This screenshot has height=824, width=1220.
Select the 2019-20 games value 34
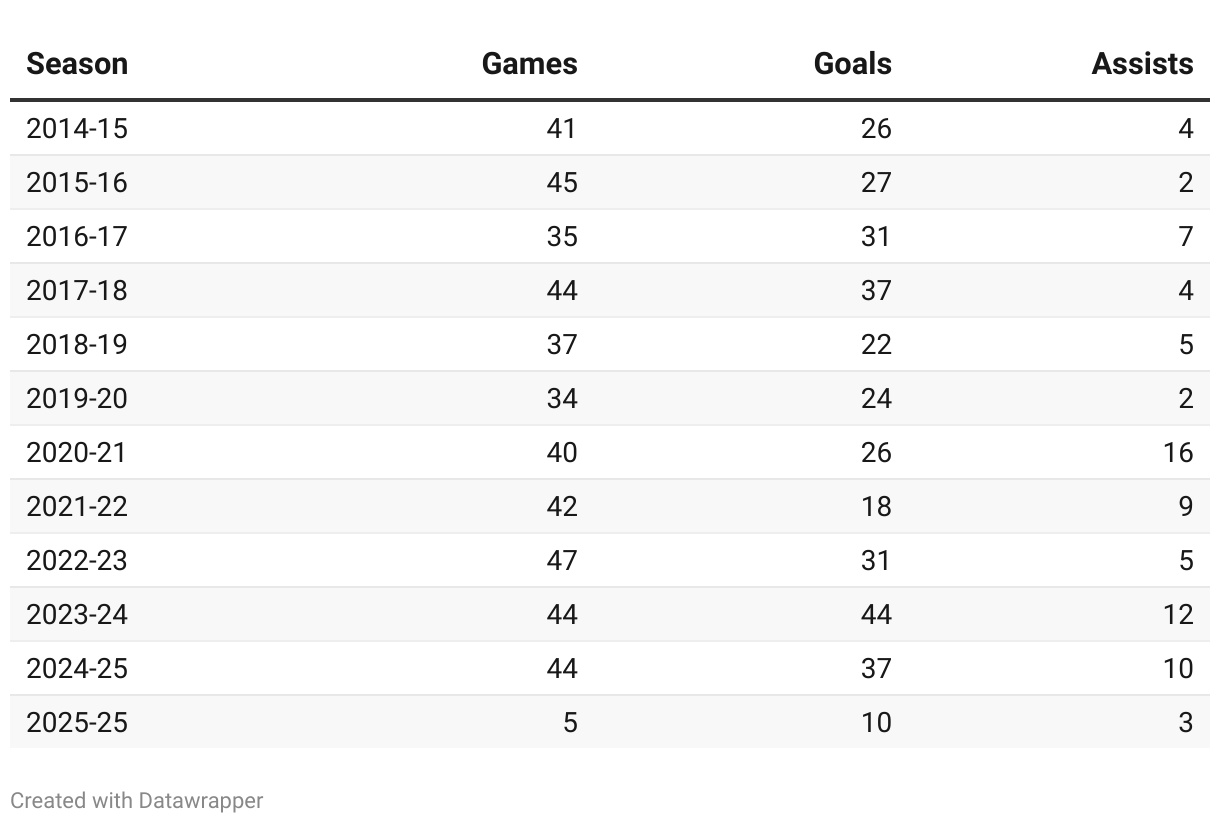[561, 399]
